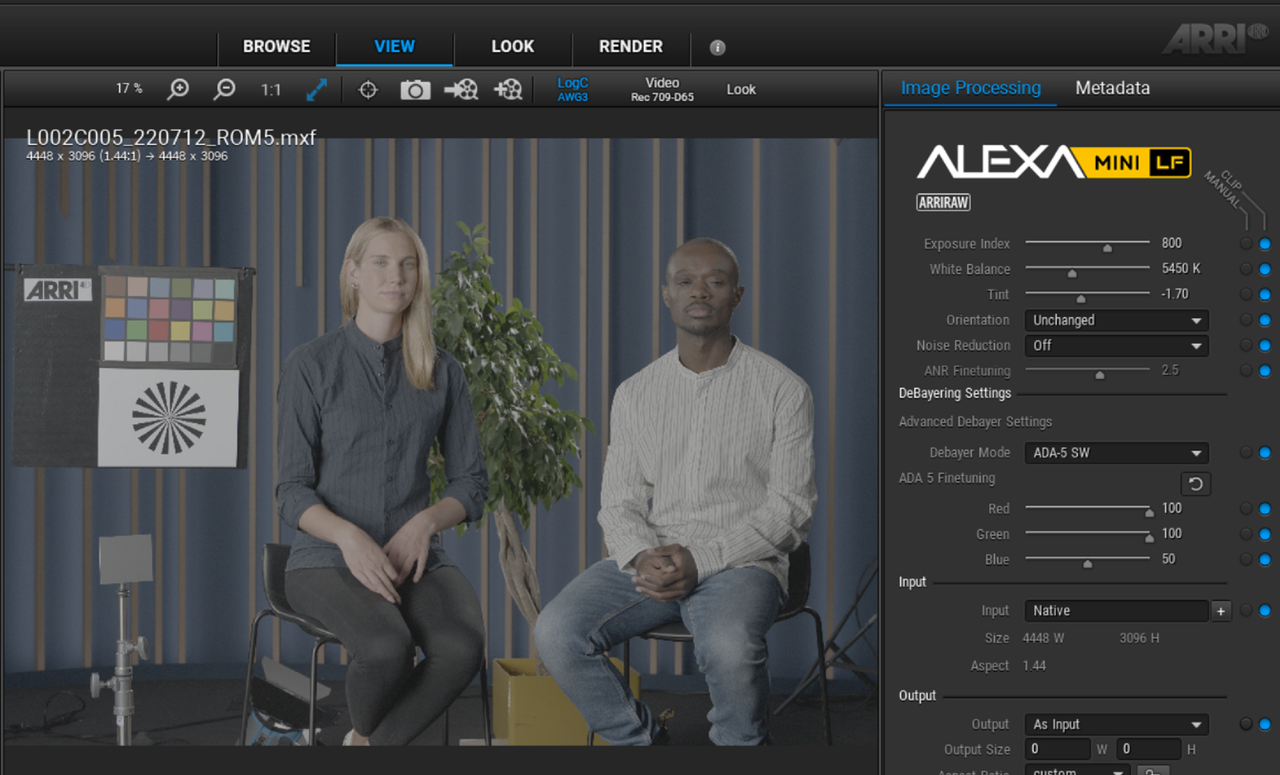The height and width of the screenshot is (775, 1280).
Task: Select LogC AWG3 display mode
Action: click(573, 90)
